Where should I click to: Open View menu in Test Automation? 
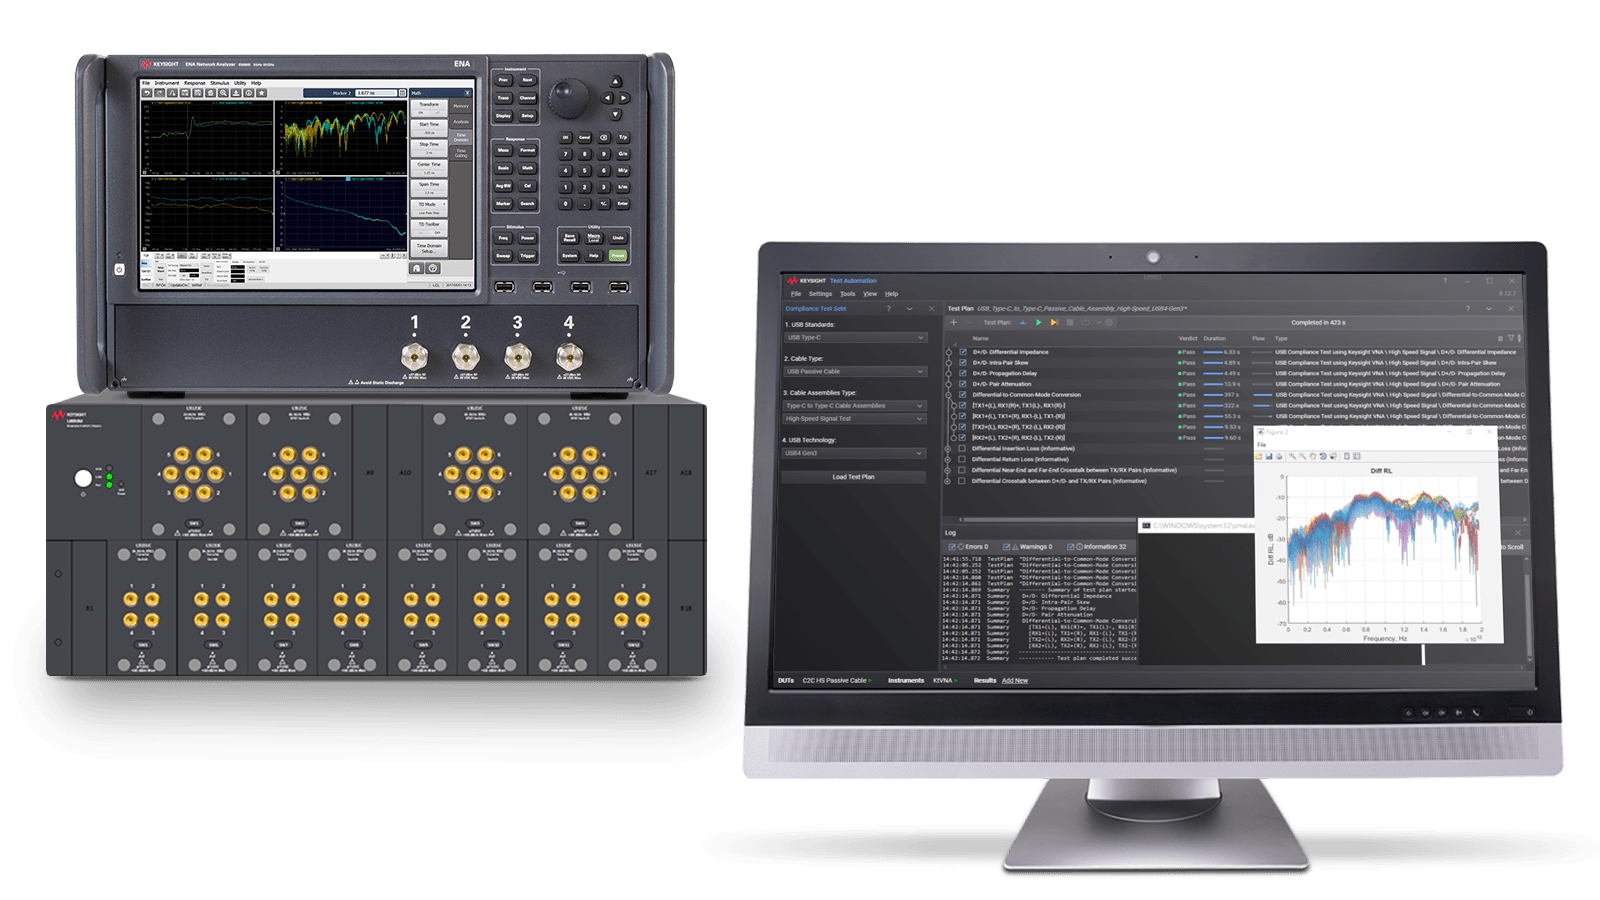[x=870, y=294]
